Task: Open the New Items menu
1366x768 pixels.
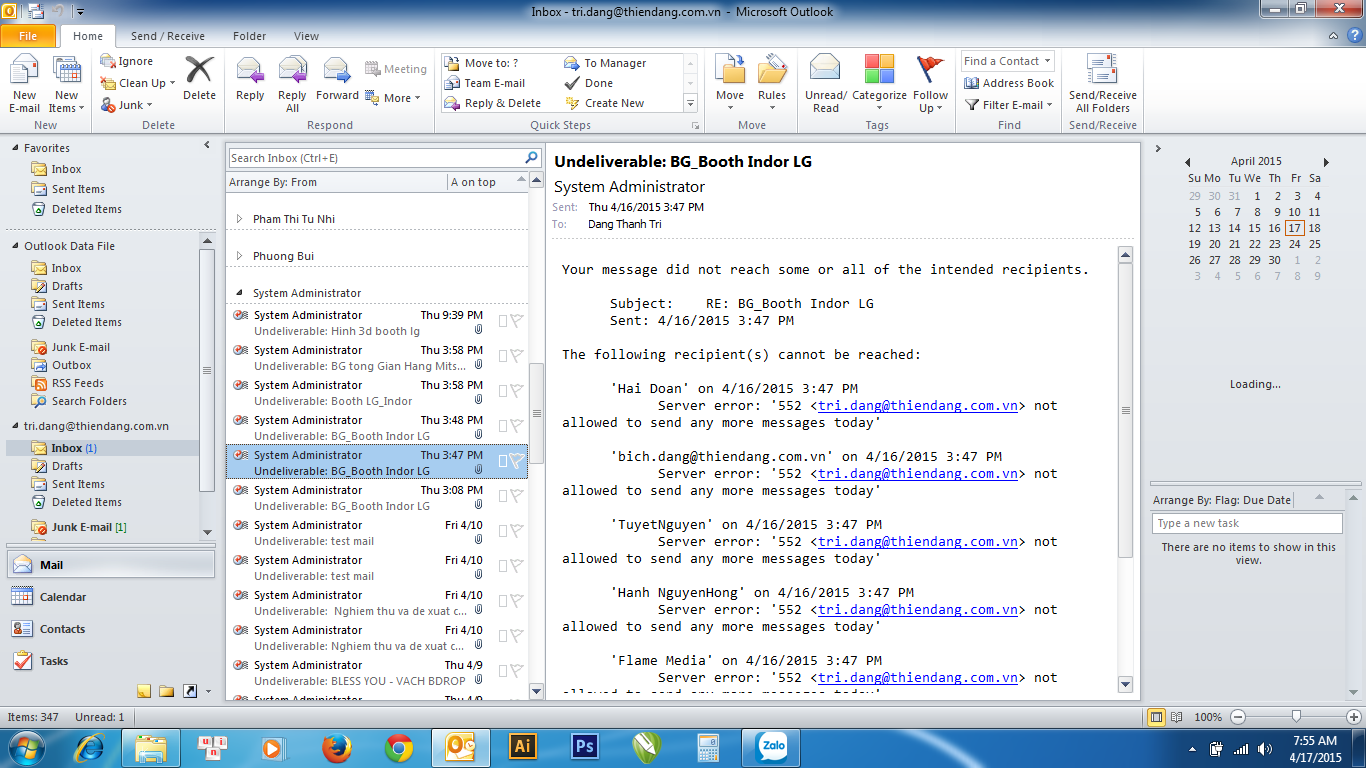Action: [67, 85]
